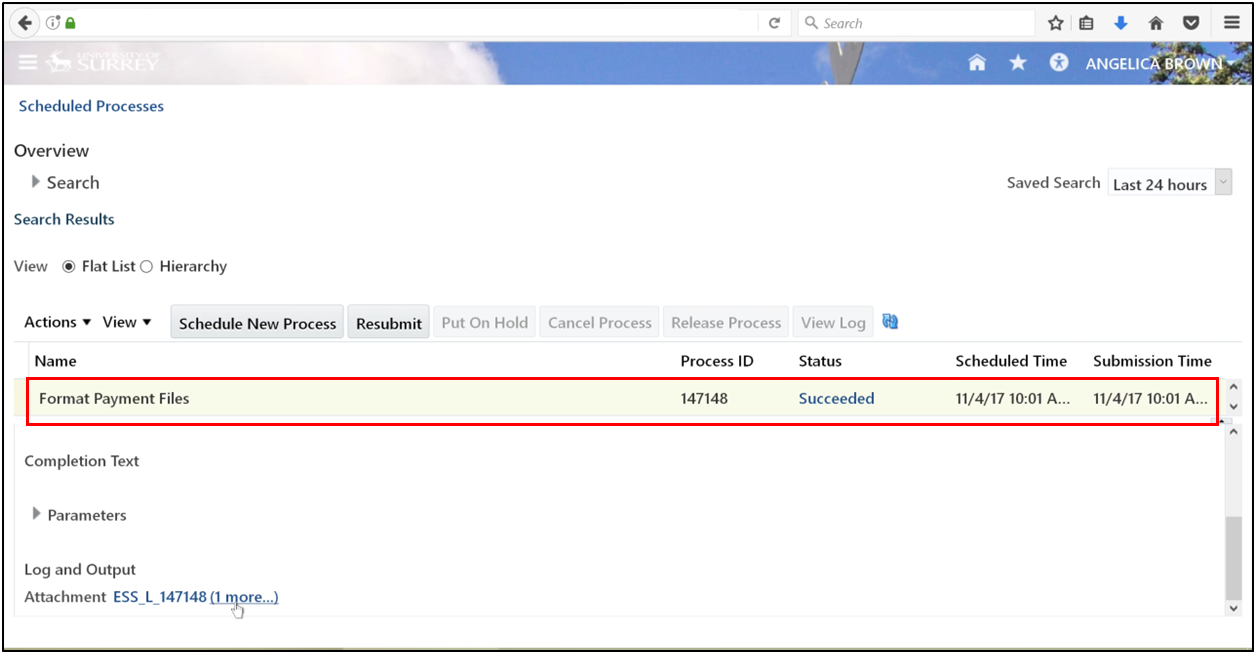Click the Succeeded status link for Format Payment Files
Viewport: 1256px width, 656px height.
point(837,398)
